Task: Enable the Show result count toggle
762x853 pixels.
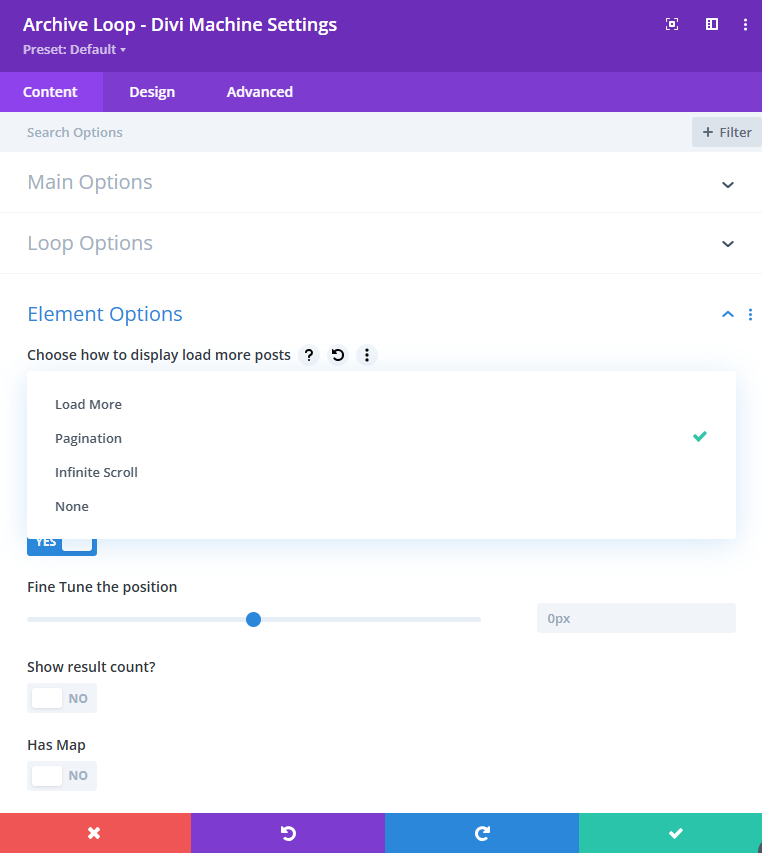Action: (x=62, y=698)
